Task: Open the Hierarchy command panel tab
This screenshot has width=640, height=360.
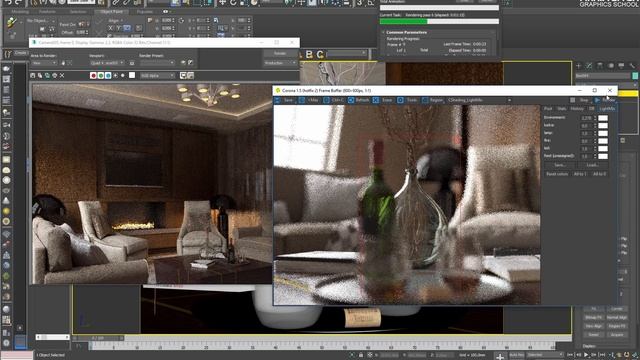Action: point(600,65)
